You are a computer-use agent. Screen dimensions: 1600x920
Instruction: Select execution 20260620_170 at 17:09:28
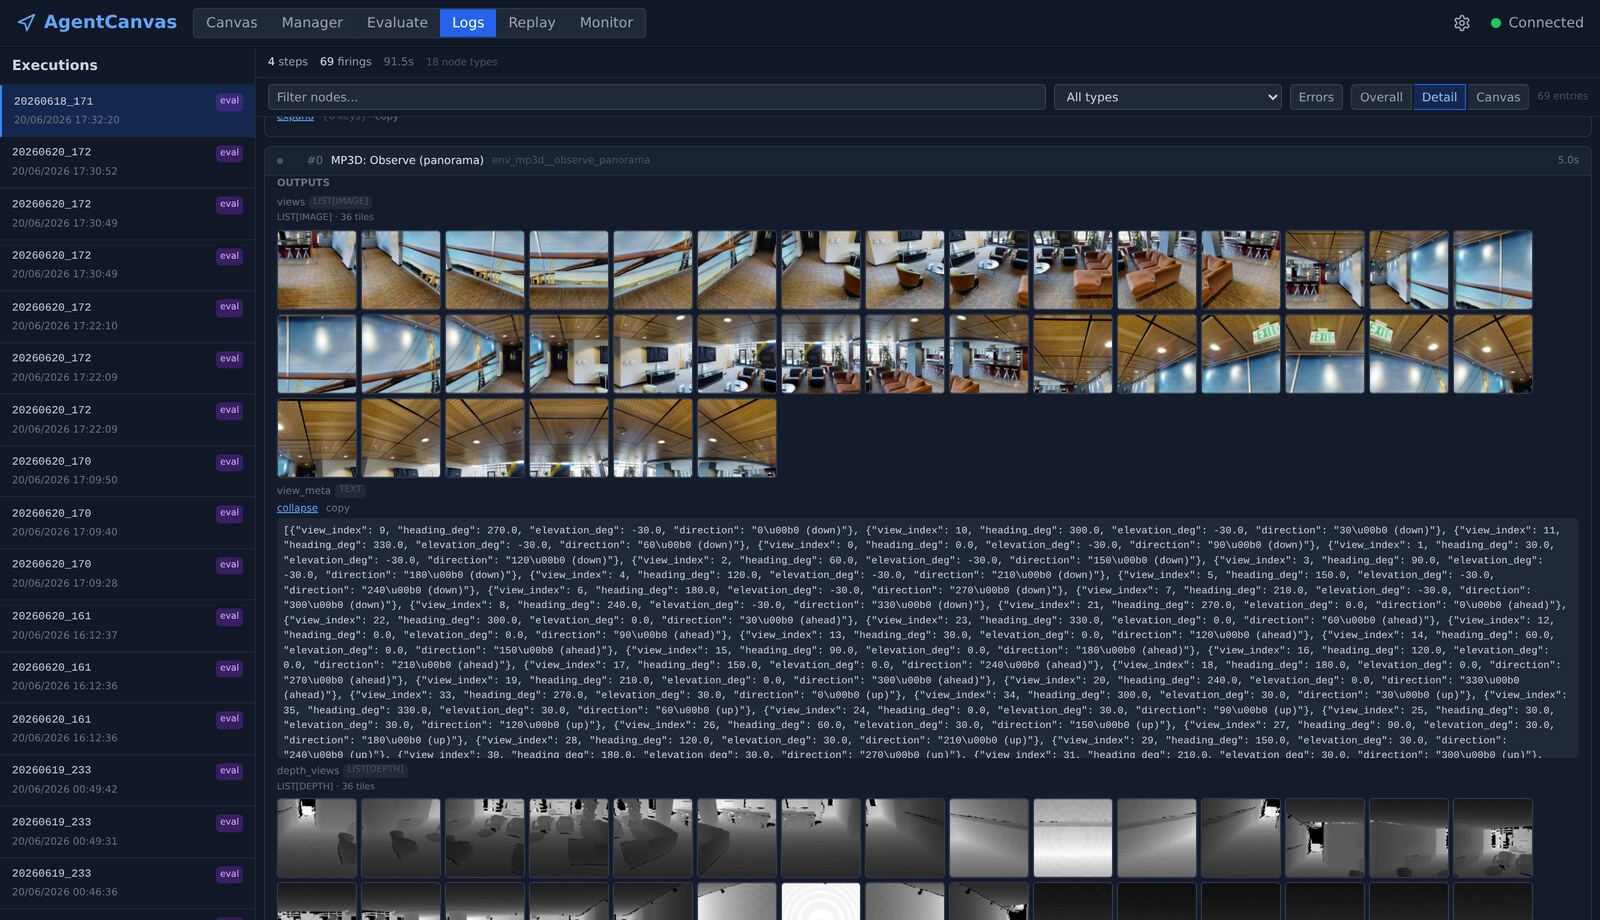(127, 574)
